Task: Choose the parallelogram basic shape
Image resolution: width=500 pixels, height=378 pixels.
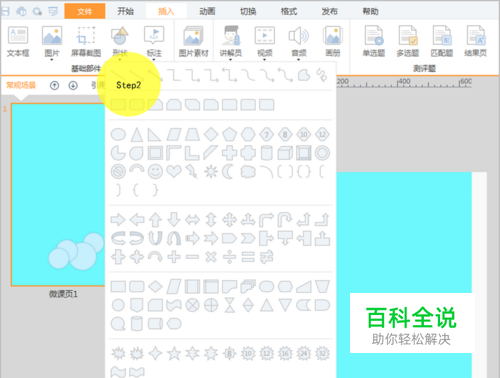Action: point(174,134)
